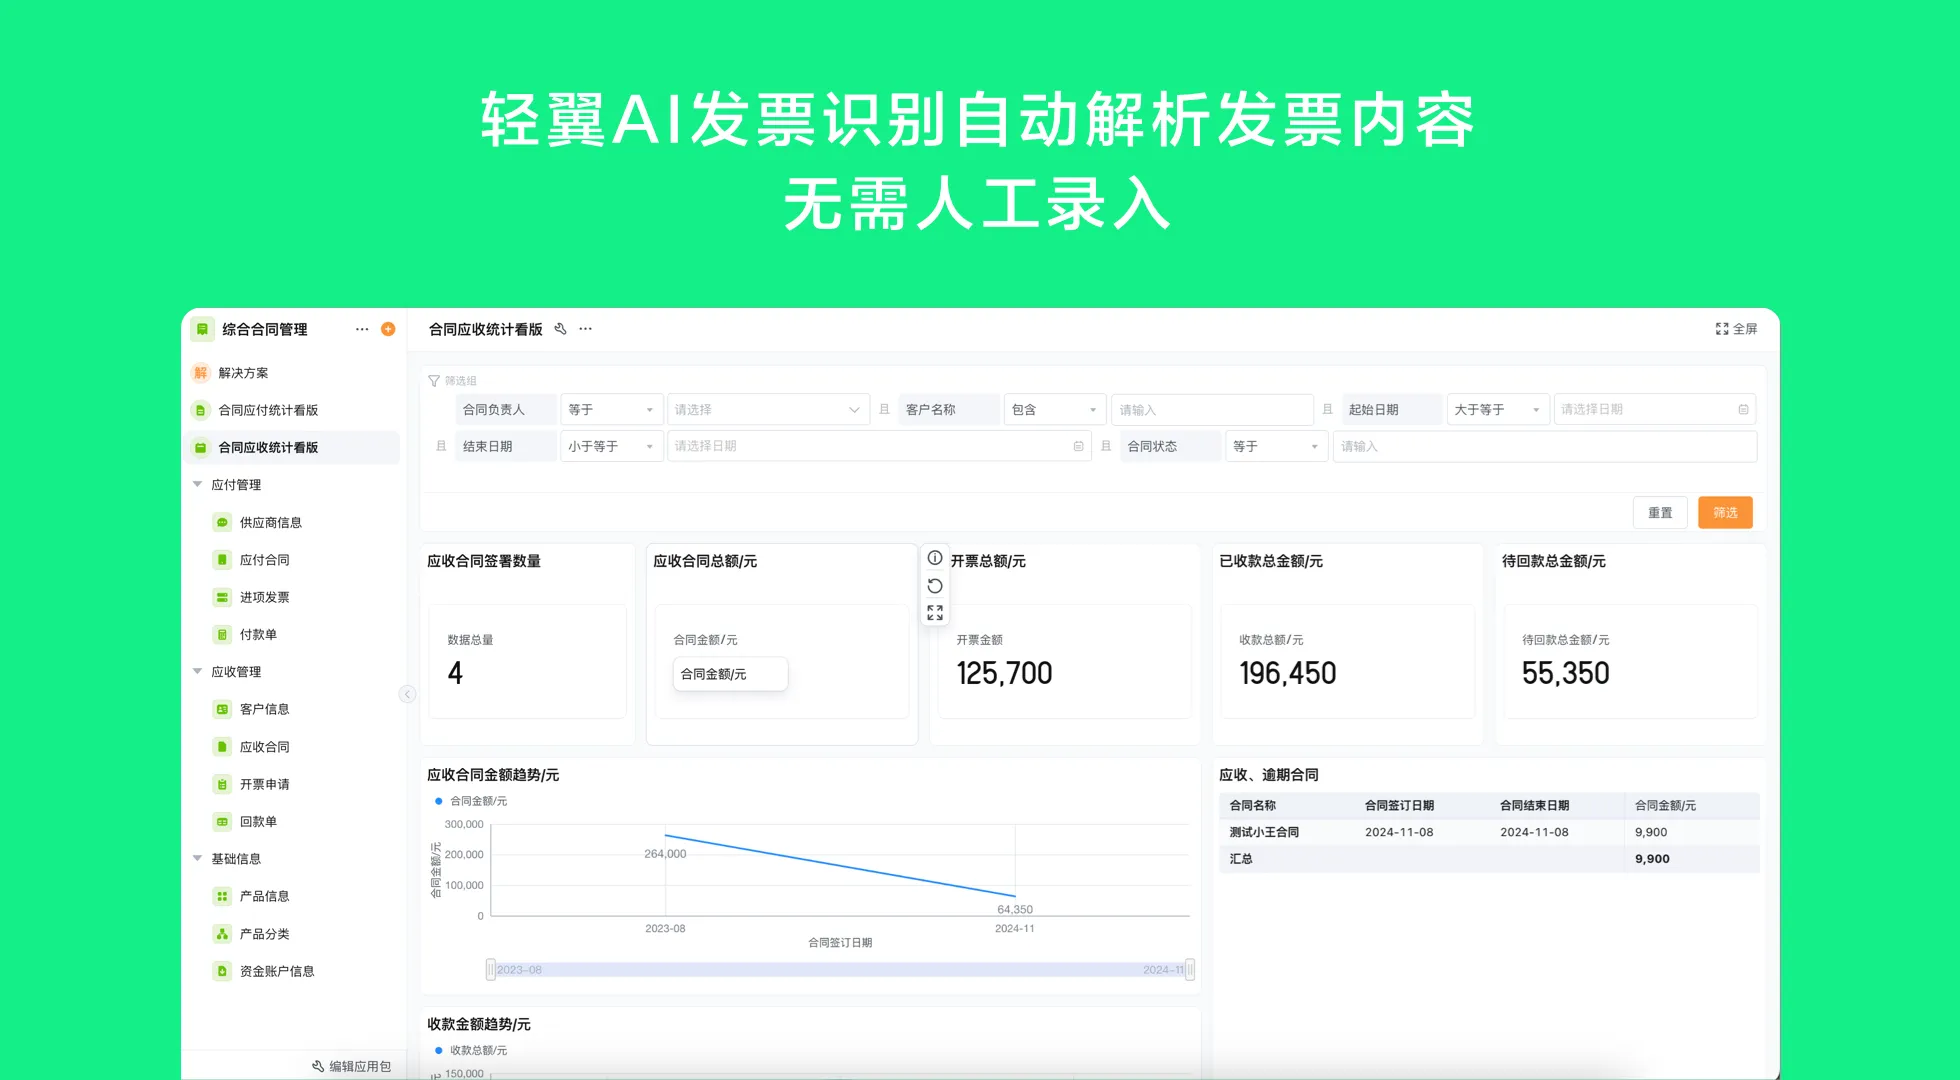This screenshot has height=1080, width=1960.
Task: Open dashboard settings with the wrench icon
Action: point(560,328)
